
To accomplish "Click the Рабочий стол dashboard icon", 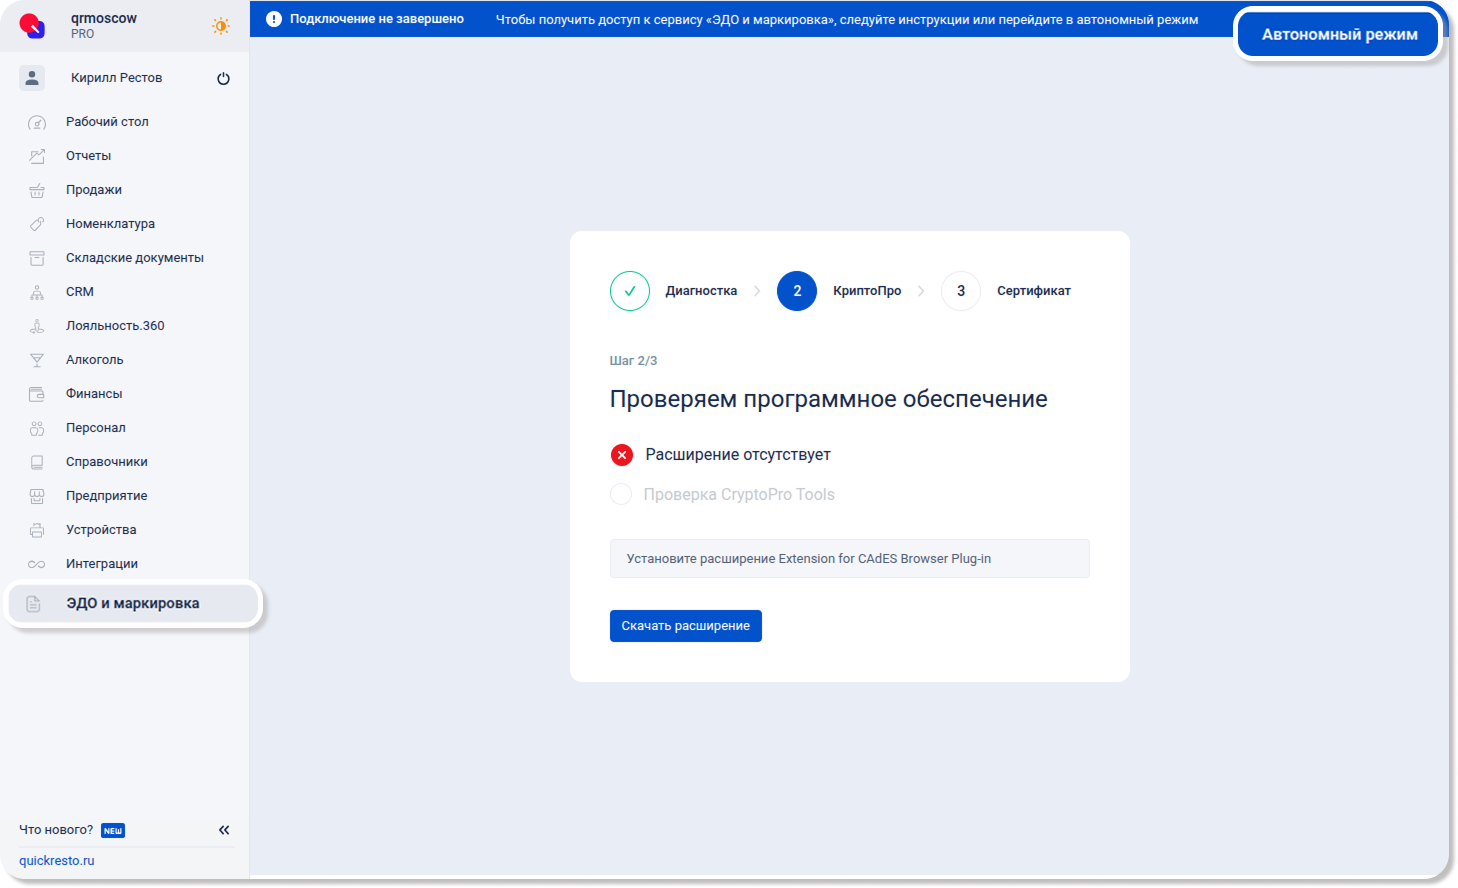I will coord(37,123).
